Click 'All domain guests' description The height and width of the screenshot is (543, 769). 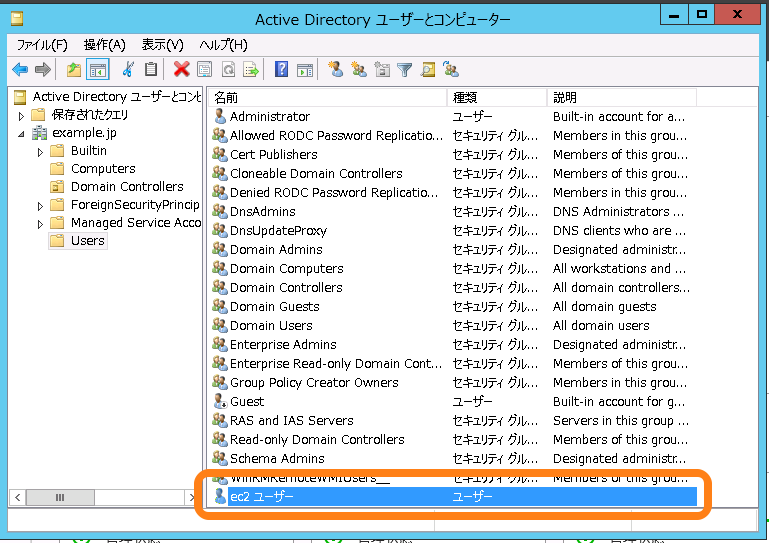click(x=605, y=307)
